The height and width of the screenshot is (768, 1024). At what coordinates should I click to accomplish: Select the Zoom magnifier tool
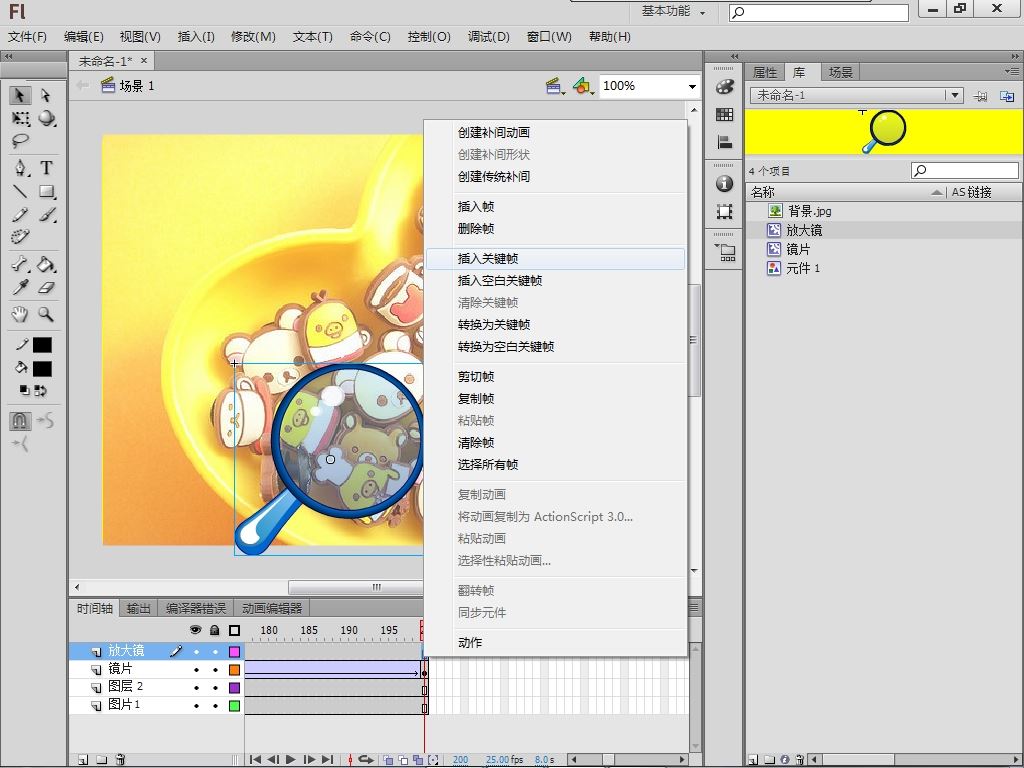point(46,314)
